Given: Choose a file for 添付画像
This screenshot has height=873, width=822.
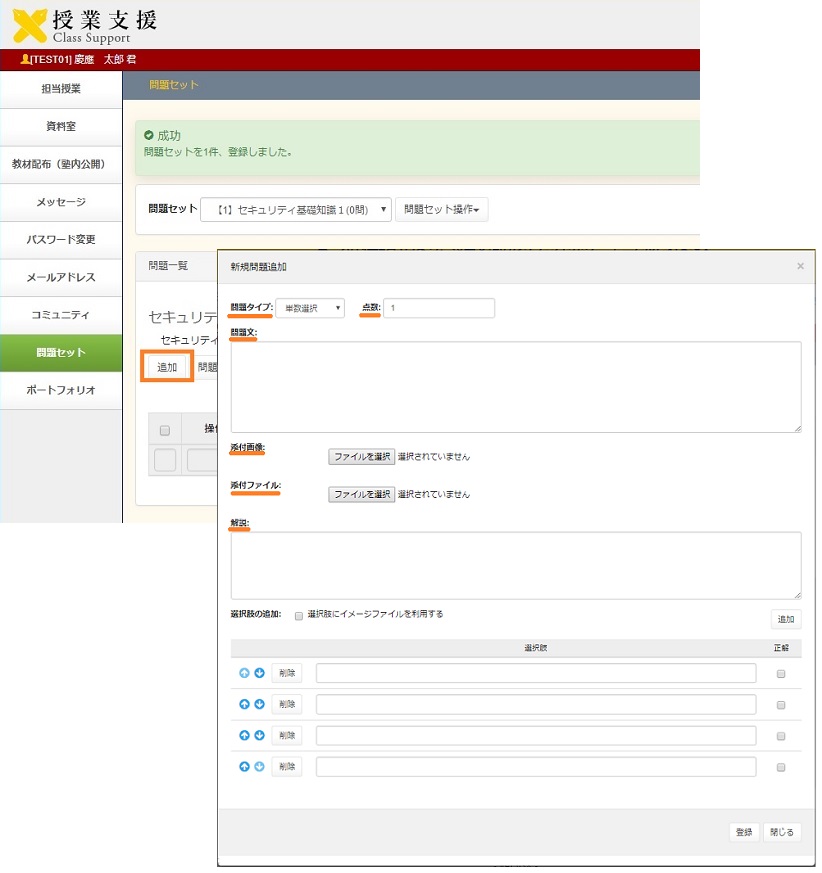Looking at the screenshot, I should [x=361, y=456].
